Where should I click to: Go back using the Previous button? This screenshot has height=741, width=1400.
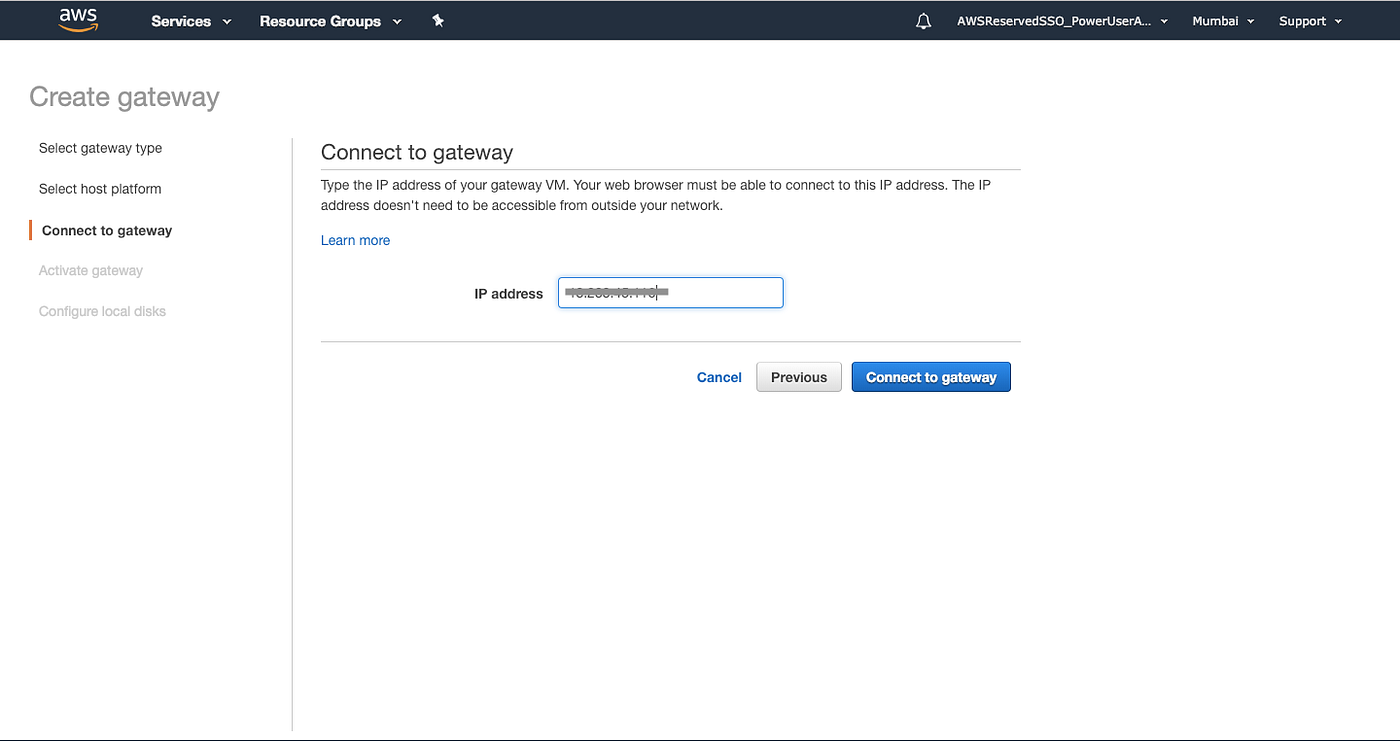pos(798,377)
